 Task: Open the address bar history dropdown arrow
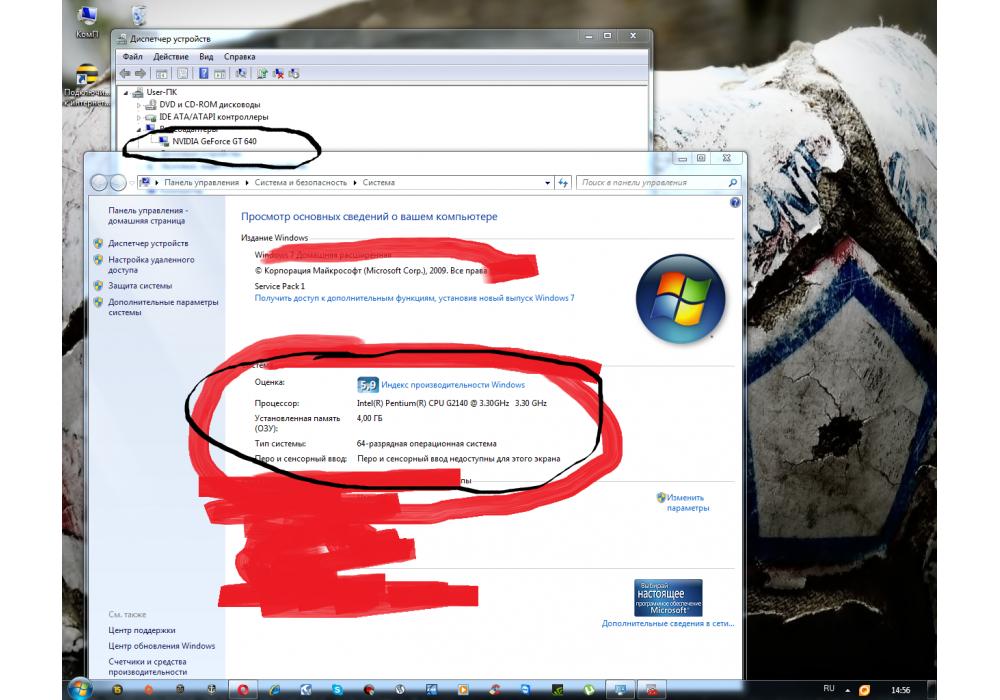tap(547, 183)
